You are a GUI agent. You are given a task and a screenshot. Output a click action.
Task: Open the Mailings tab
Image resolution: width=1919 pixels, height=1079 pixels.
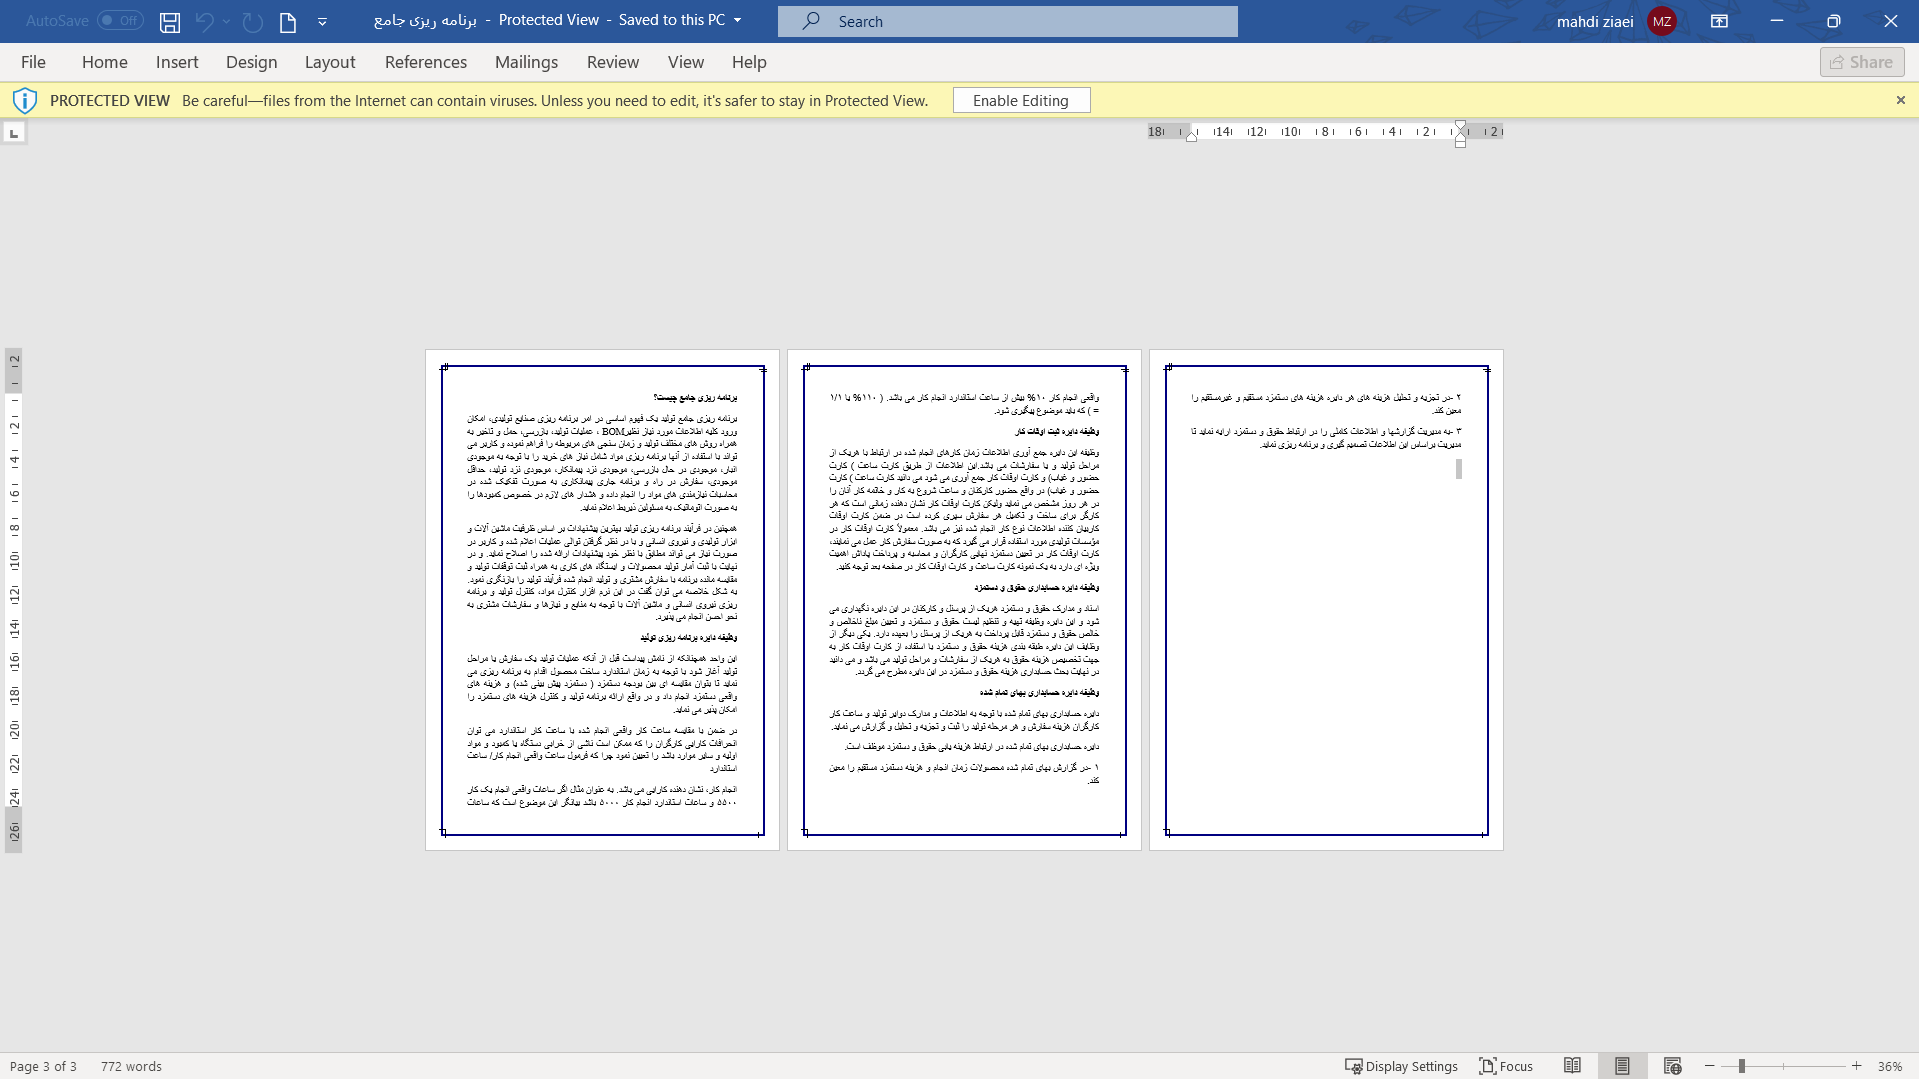[x=527, y=62]
